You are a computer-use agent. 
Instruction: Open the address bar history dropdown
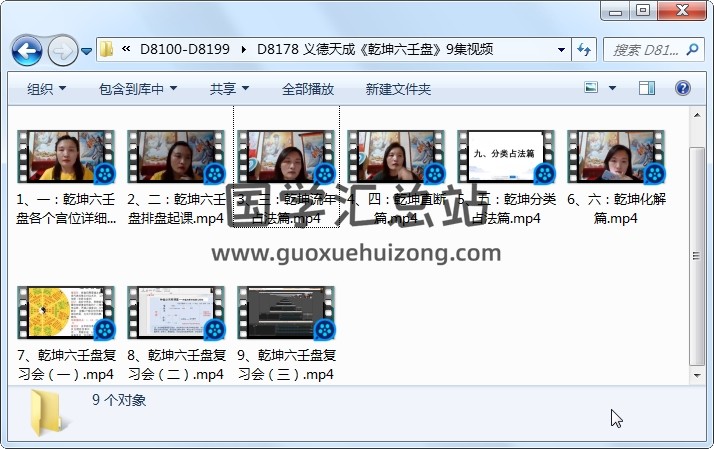coord(561,50)
